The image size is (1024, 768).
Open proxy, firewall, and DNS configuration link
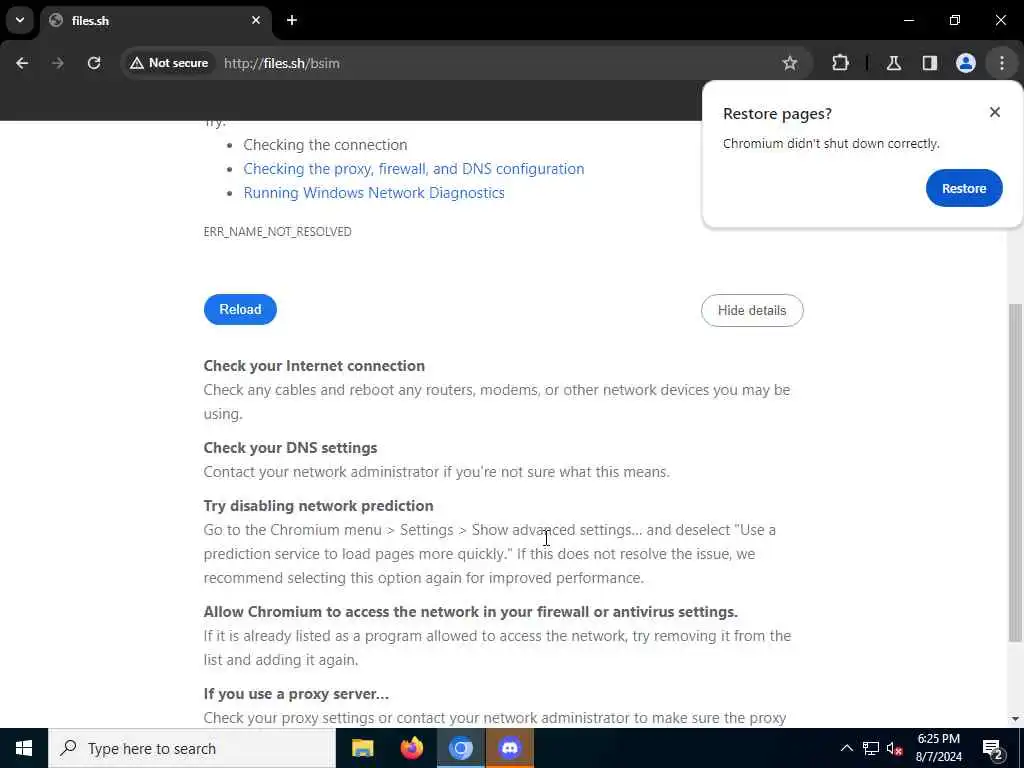[x=414, y=168]
